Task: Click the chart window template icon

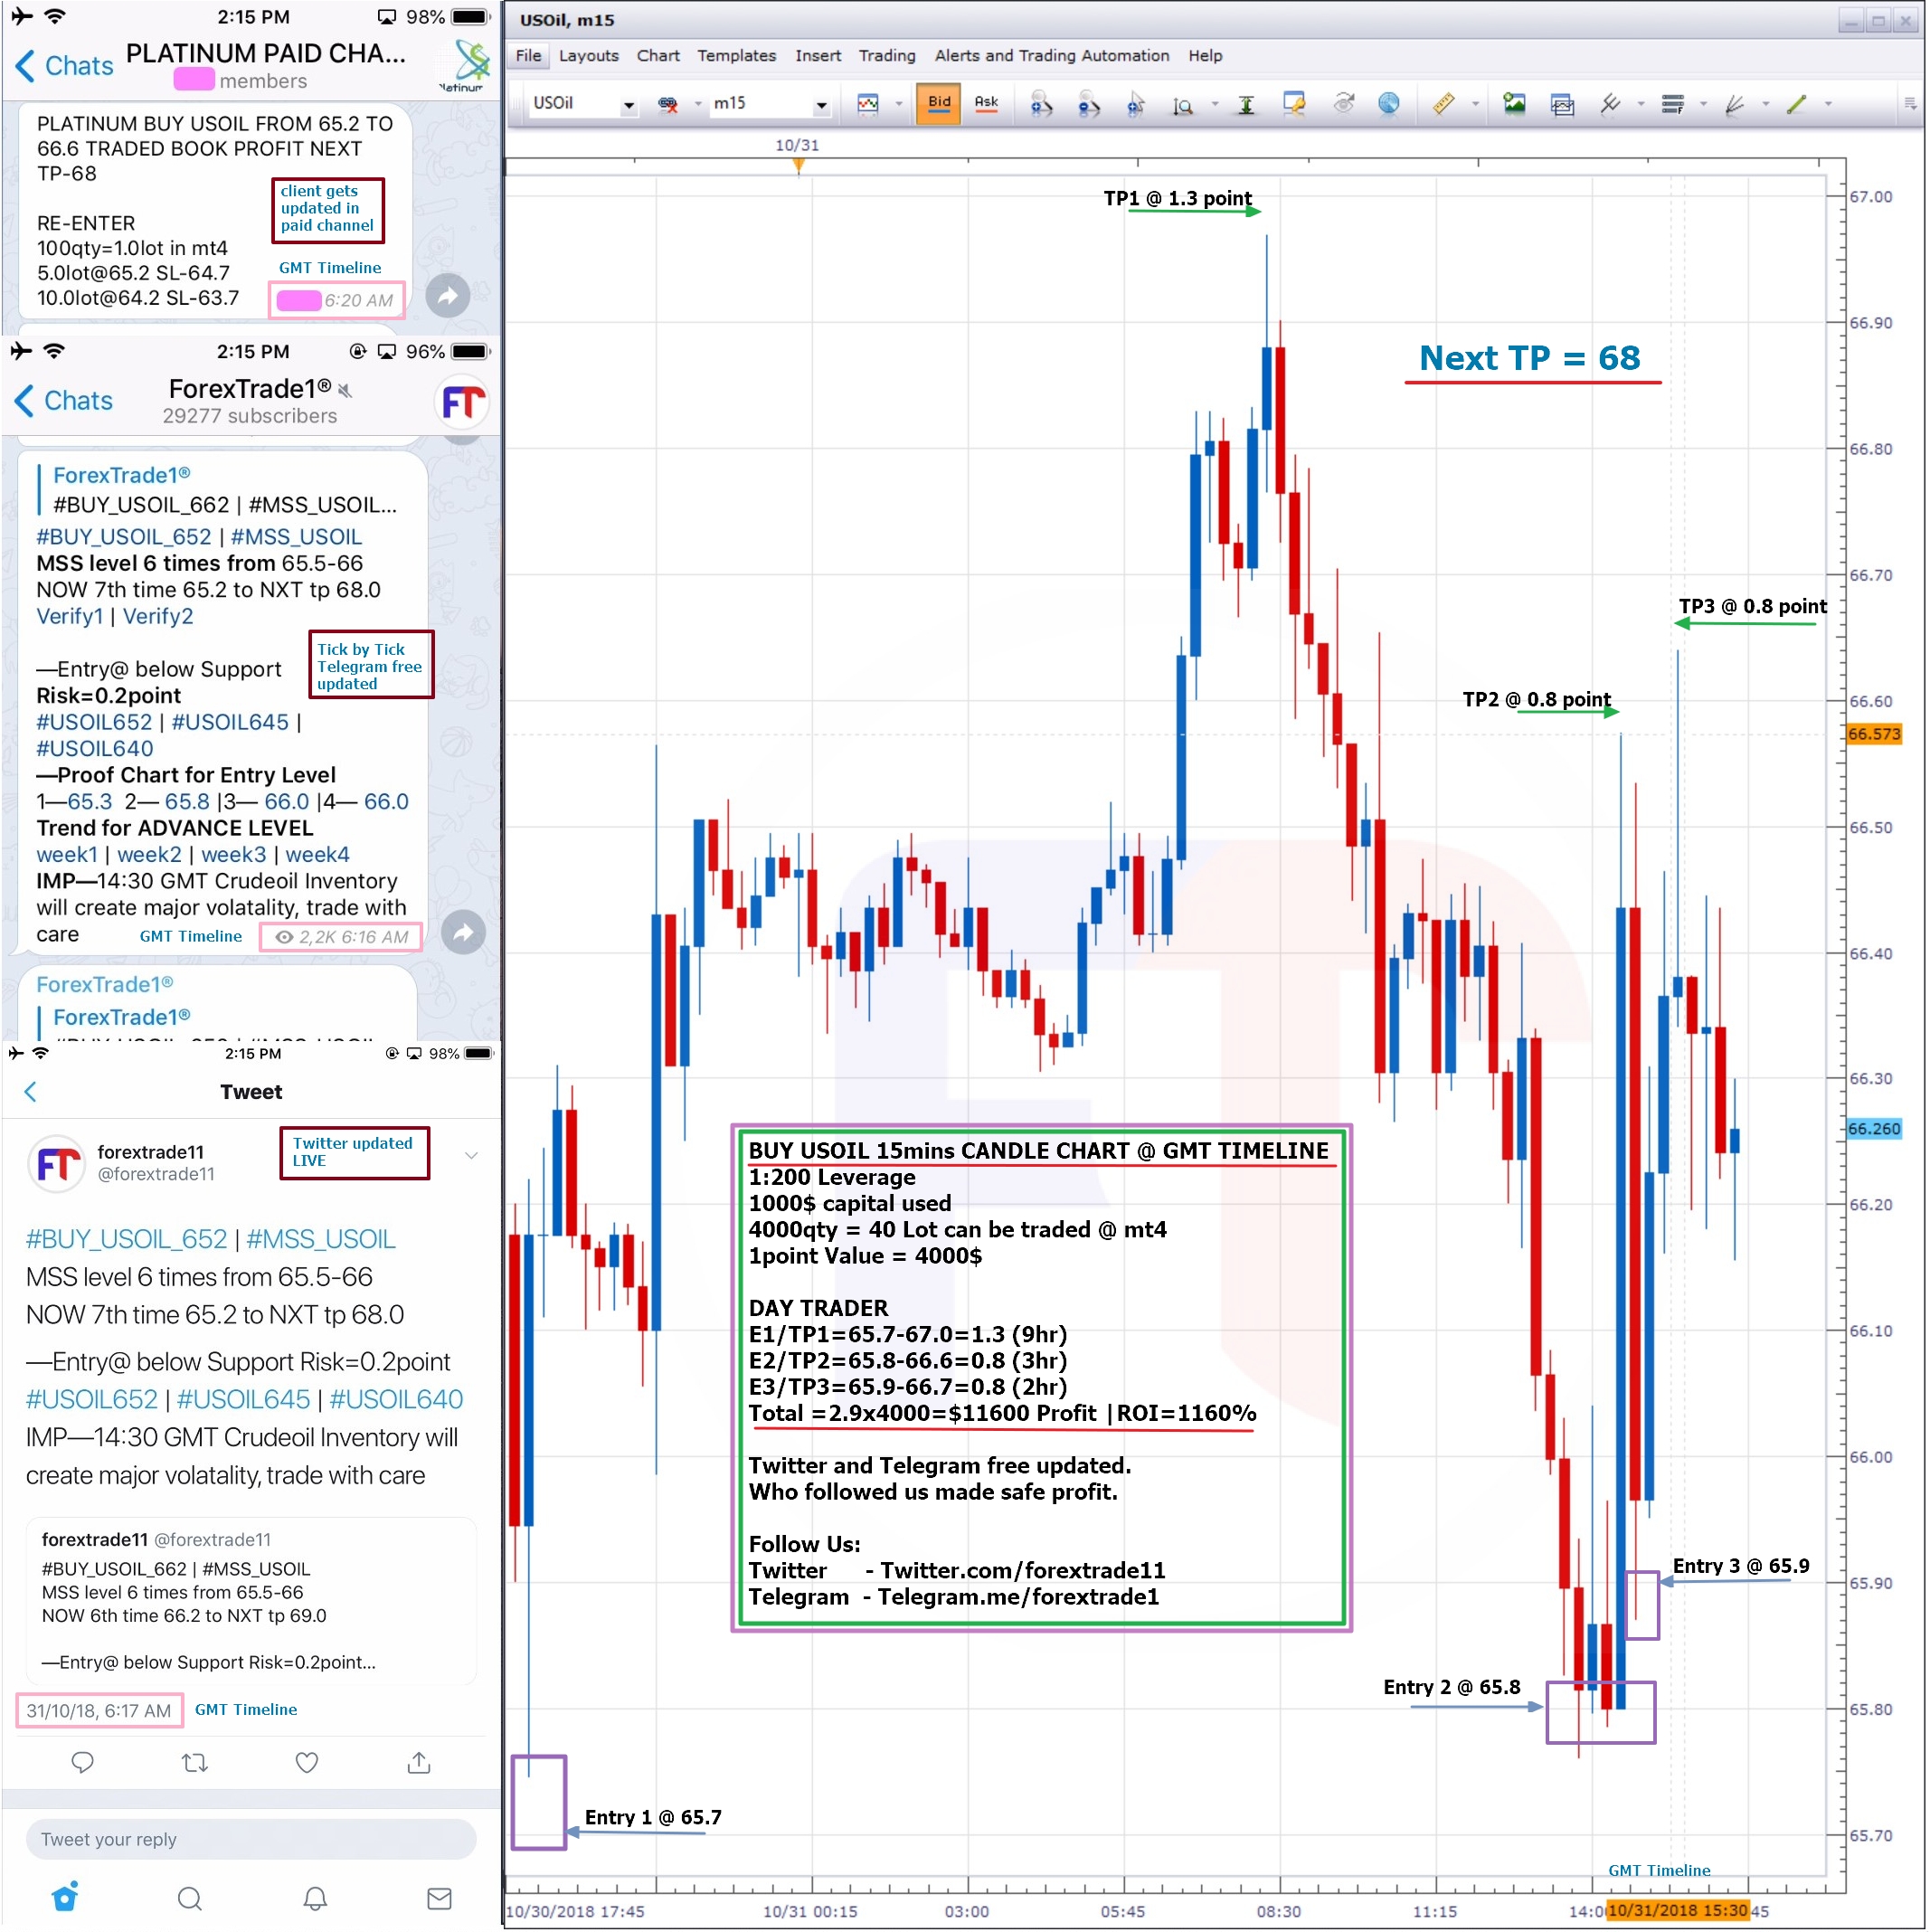Action: coord(1561,104)
